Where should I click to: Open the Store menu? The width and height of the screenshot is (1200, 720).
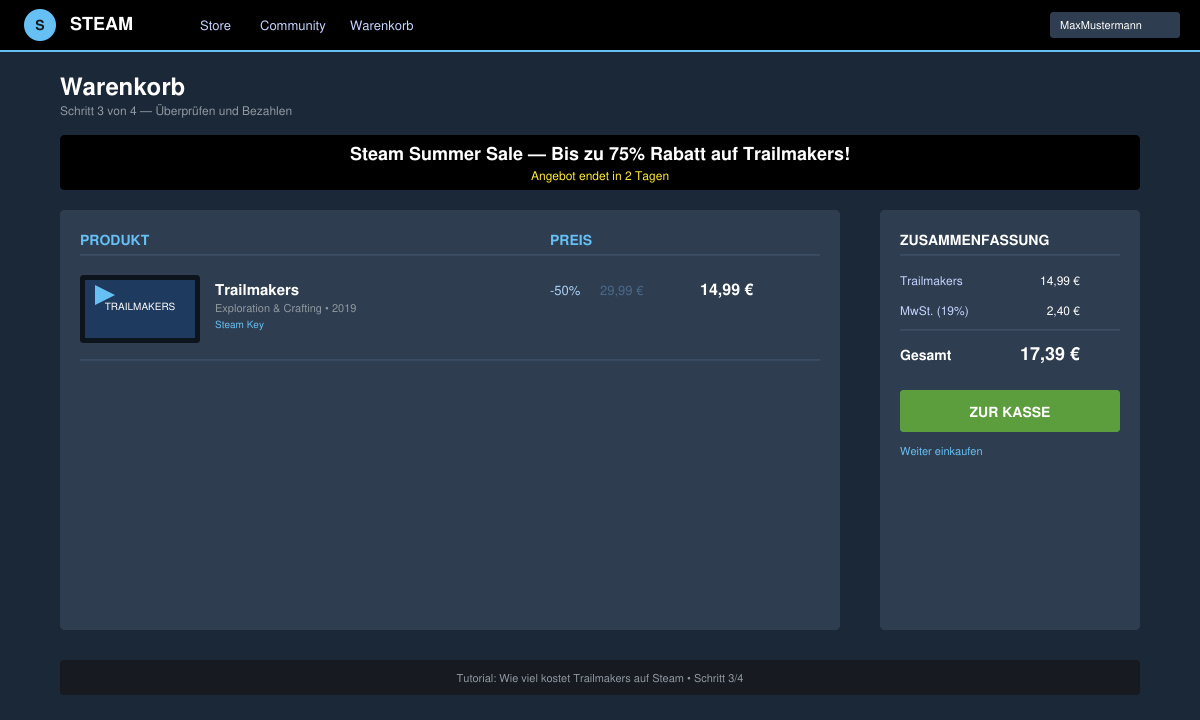[x=215, y=26]
